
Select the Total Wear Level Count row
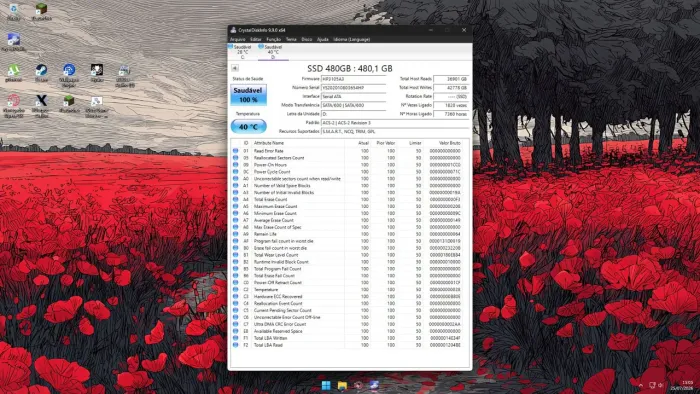347,255
